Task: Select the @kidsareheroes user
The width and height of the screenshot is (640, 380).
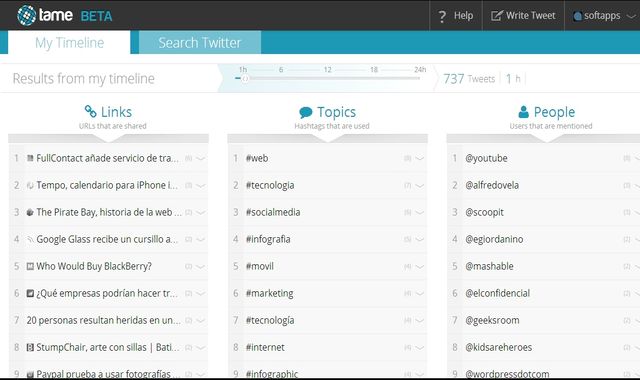Action: coord(498,347)
